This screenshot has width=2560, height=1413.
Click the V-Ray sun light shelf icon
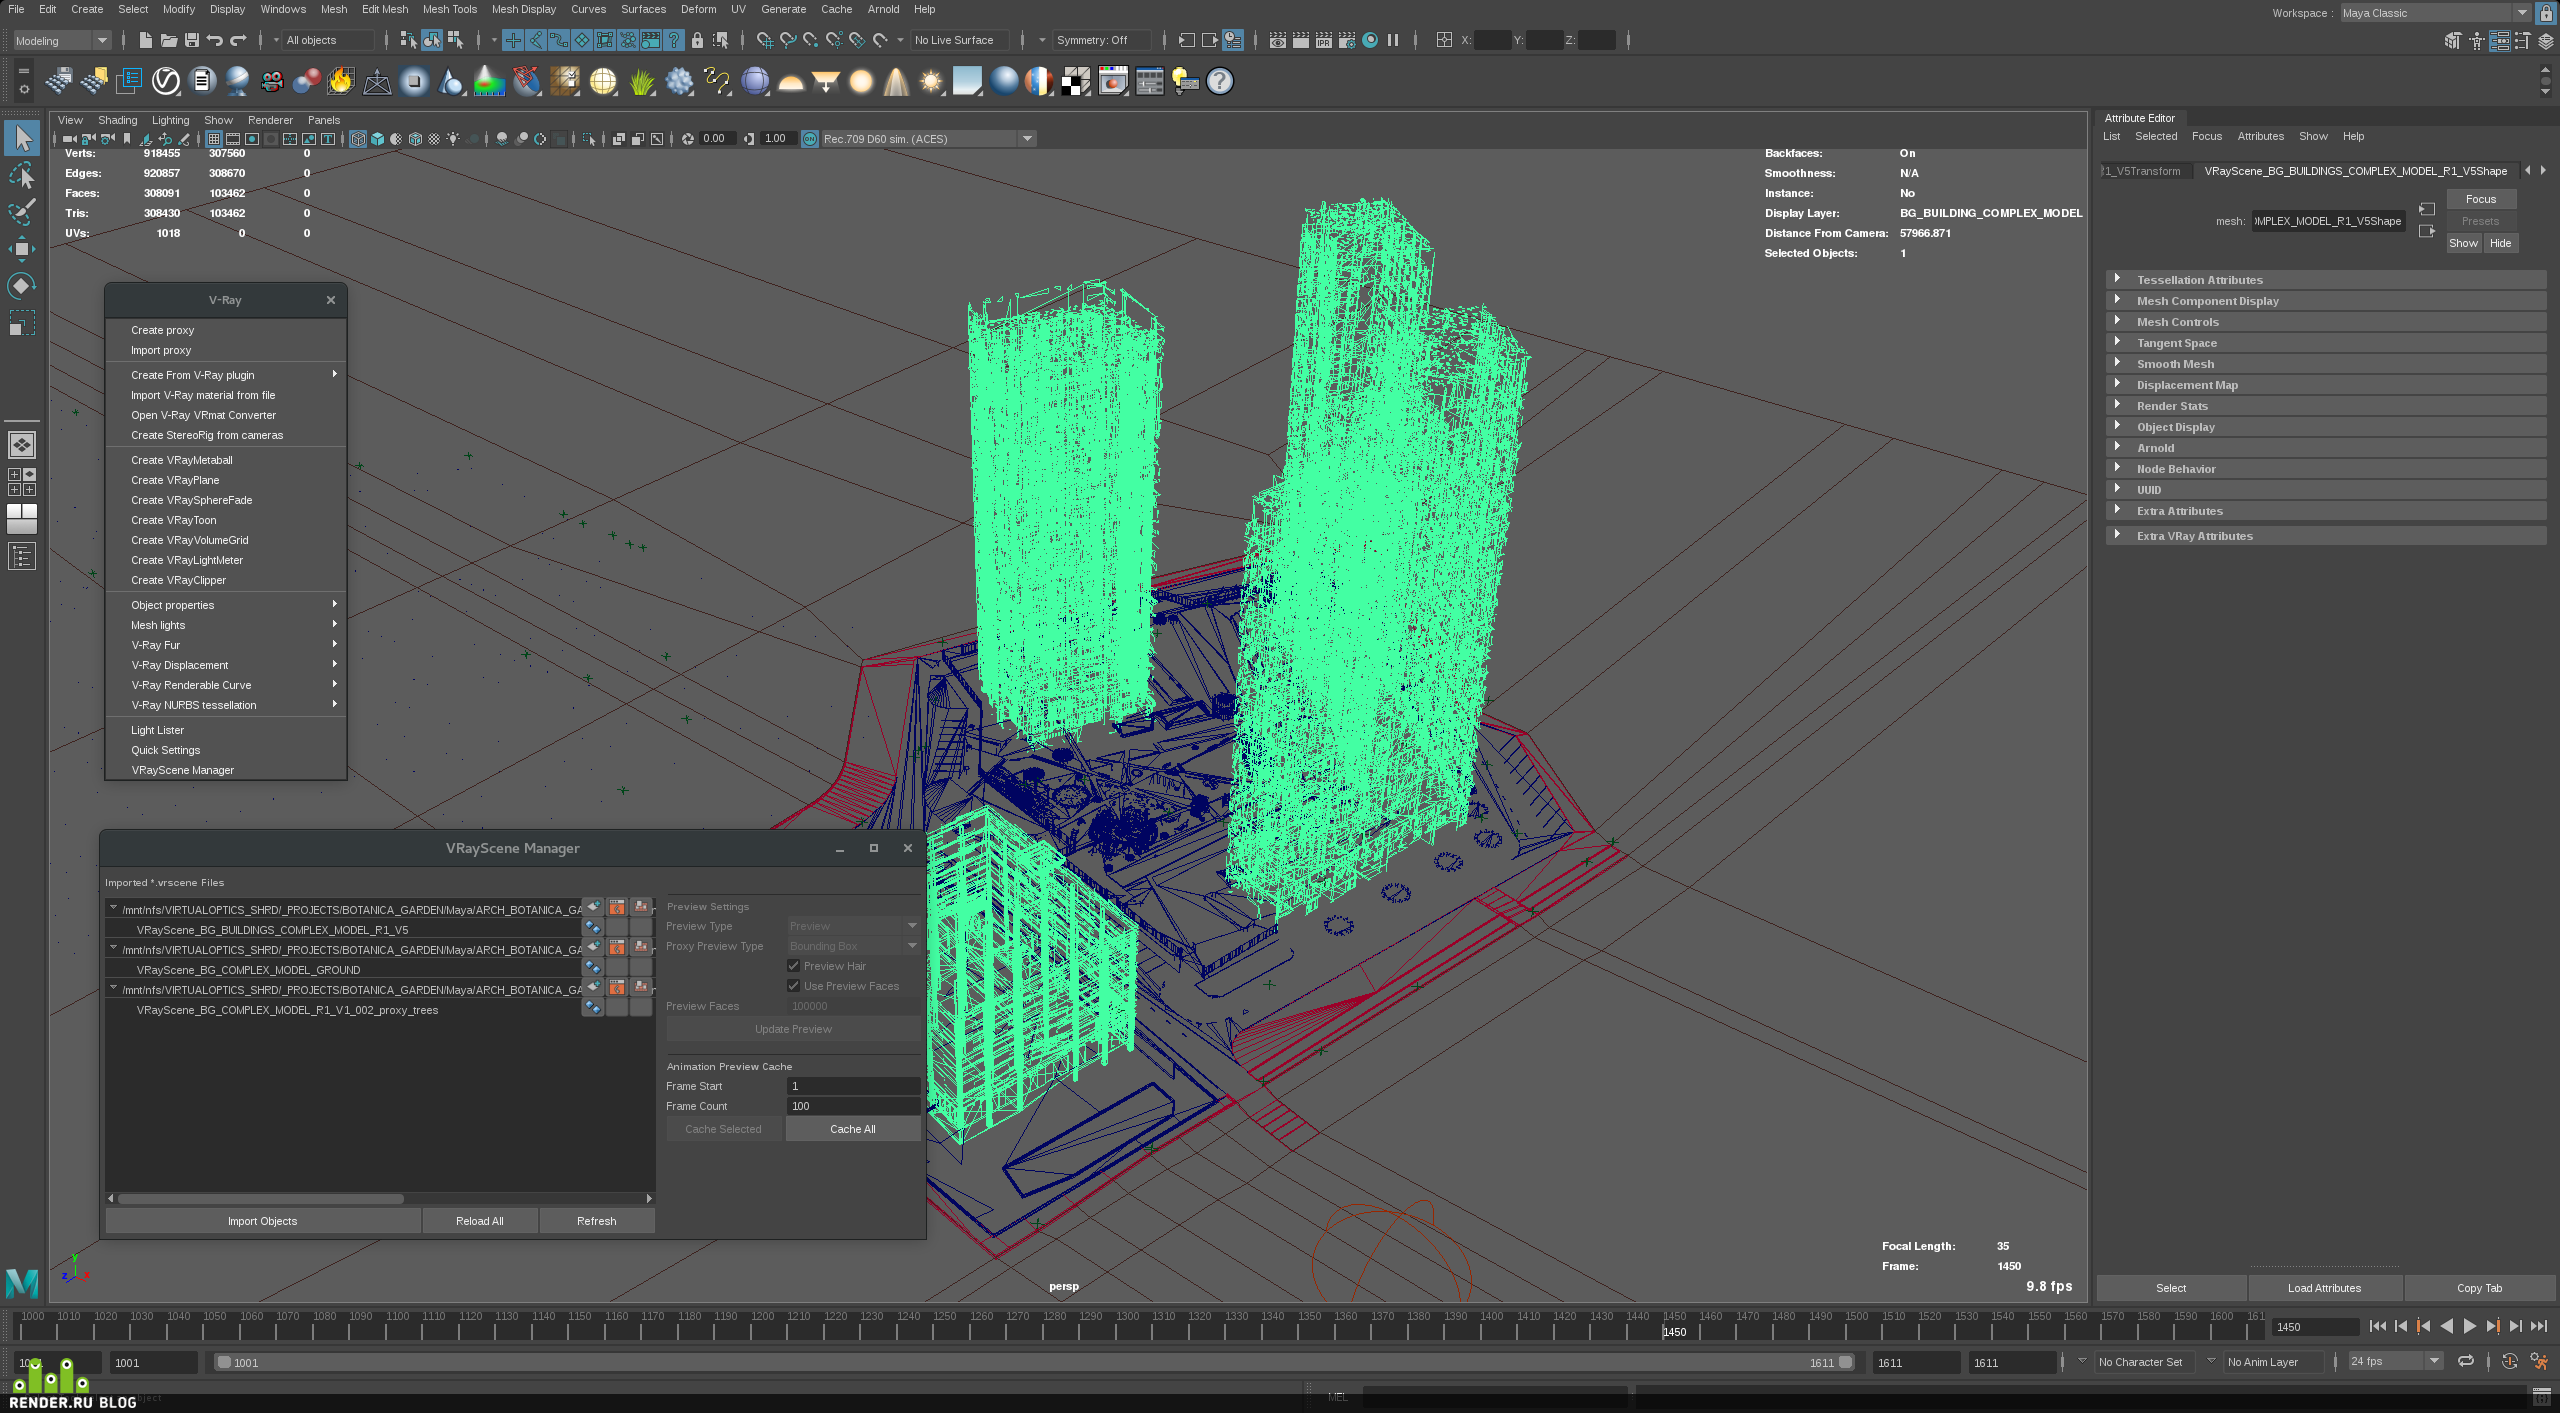coord(931,81)
